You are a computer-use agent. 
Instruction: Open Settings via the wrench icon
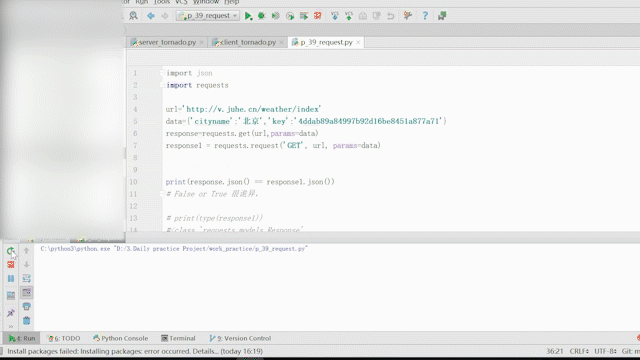point(407,16)
